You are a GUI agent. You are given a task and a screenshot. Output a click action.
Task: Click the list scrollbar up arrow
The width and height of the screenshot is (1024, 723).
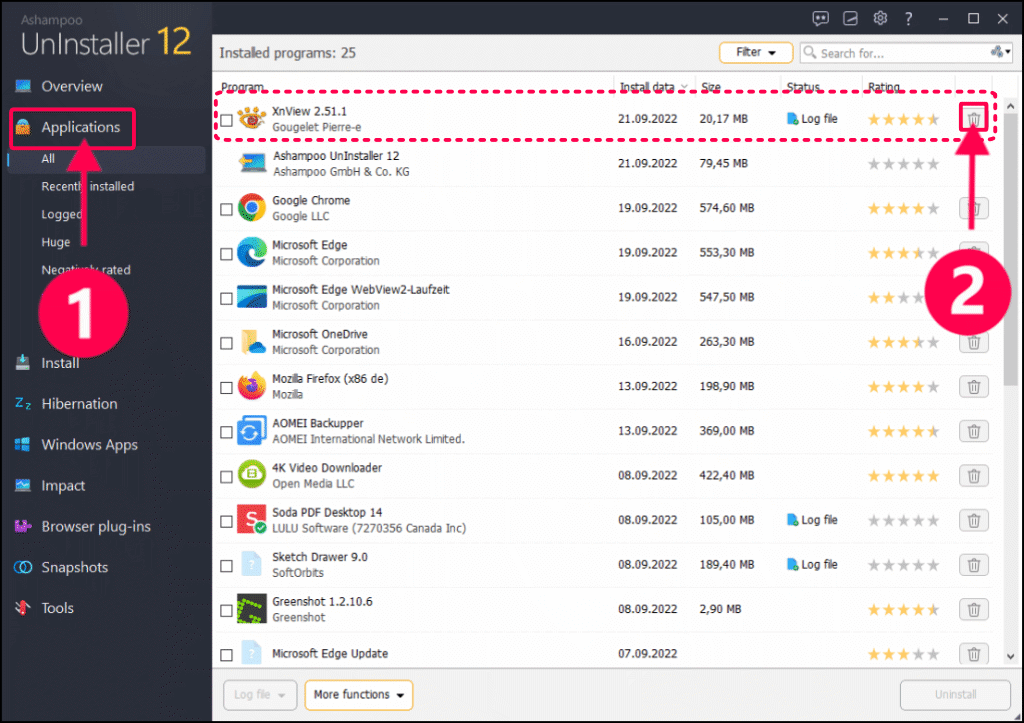(x=1010, y=106)
